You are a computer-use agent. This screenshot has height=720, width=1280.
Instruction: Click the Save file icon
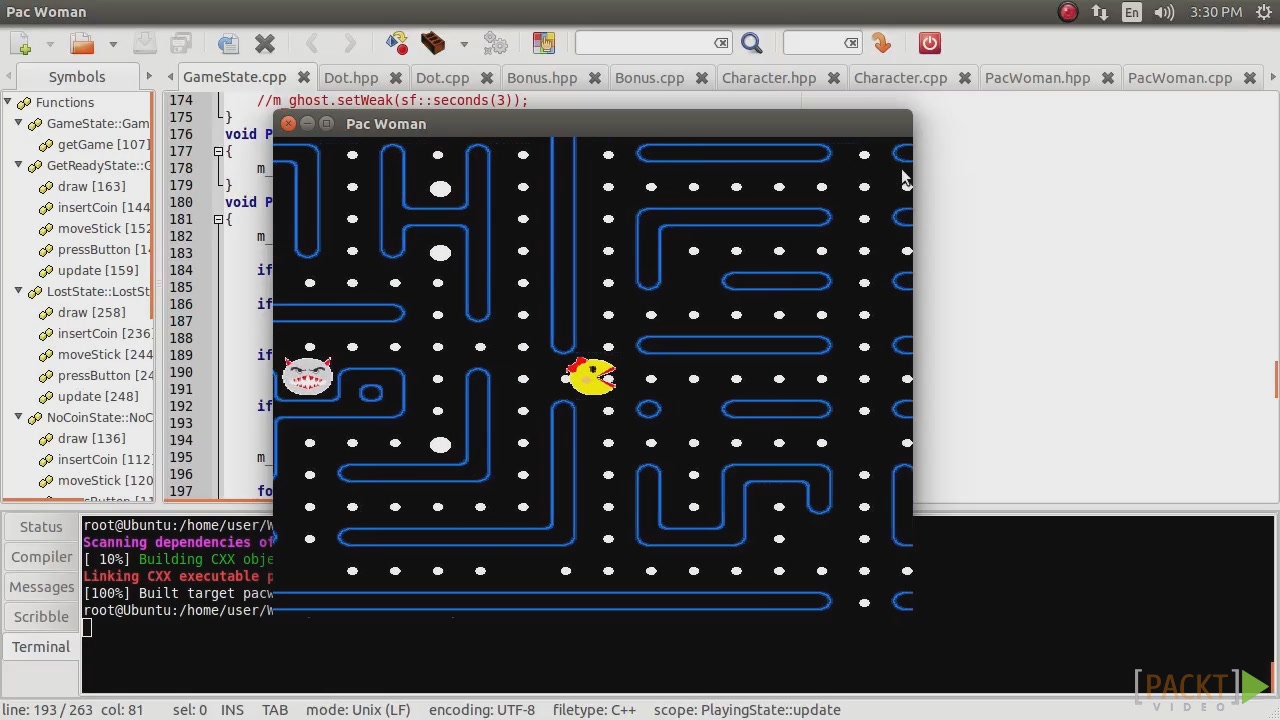coord(144,43)
